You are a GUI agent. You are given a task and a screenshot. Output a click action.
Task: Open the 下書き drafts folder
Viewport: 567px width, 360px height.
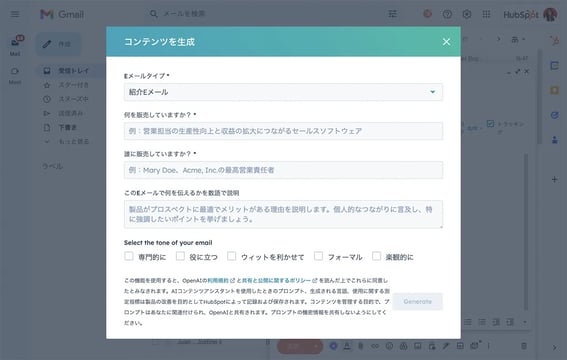(x=67, y=127)
